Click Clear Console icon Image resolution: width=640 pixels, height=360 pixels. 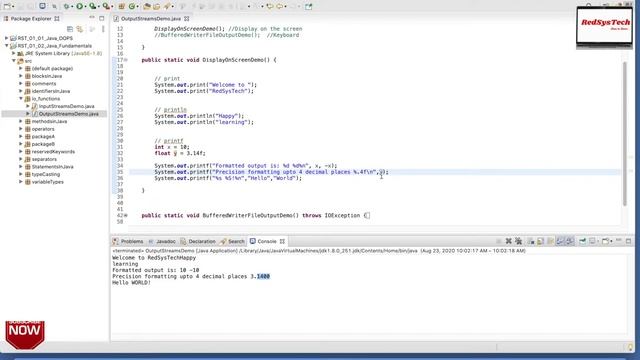pyautogui.click(x=531, y=241)
